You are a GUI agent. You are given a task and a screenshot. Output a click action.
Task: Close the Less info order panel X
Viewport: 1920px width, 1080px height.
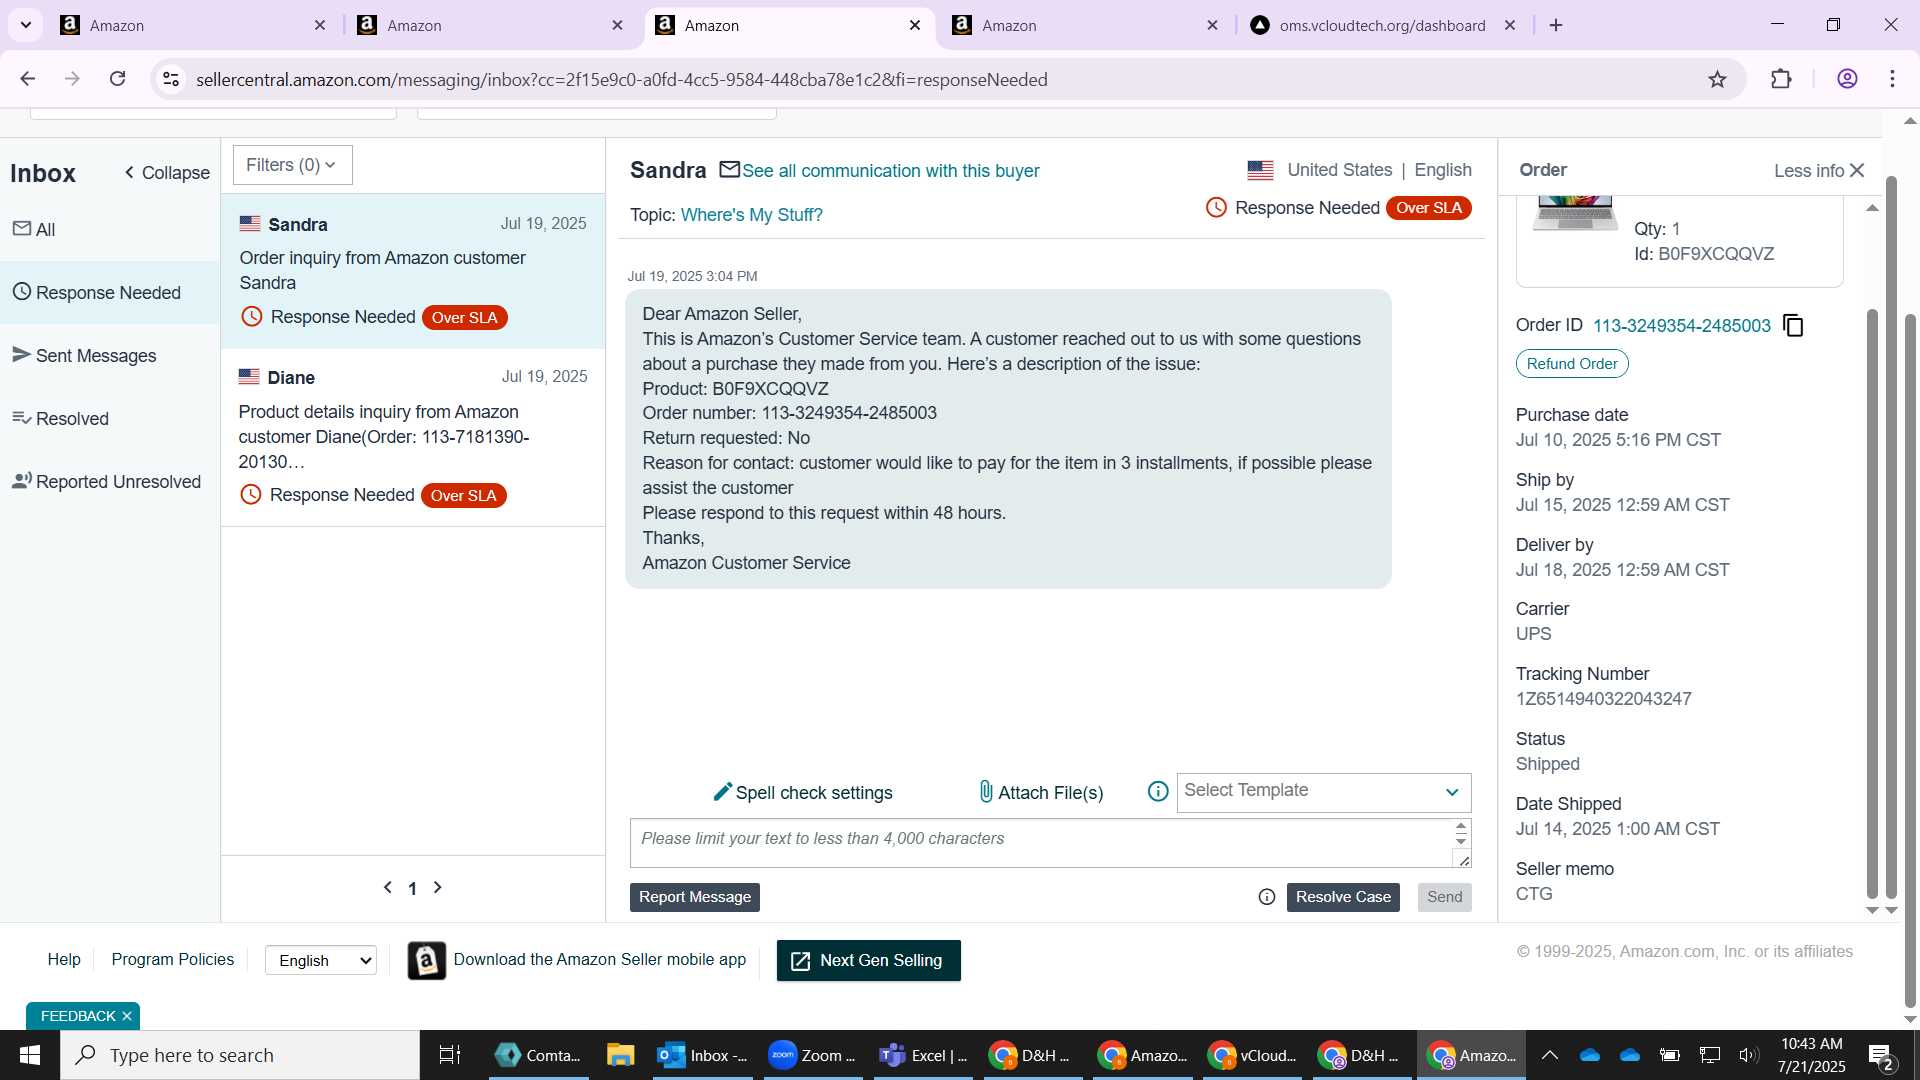click(1857, 170)
